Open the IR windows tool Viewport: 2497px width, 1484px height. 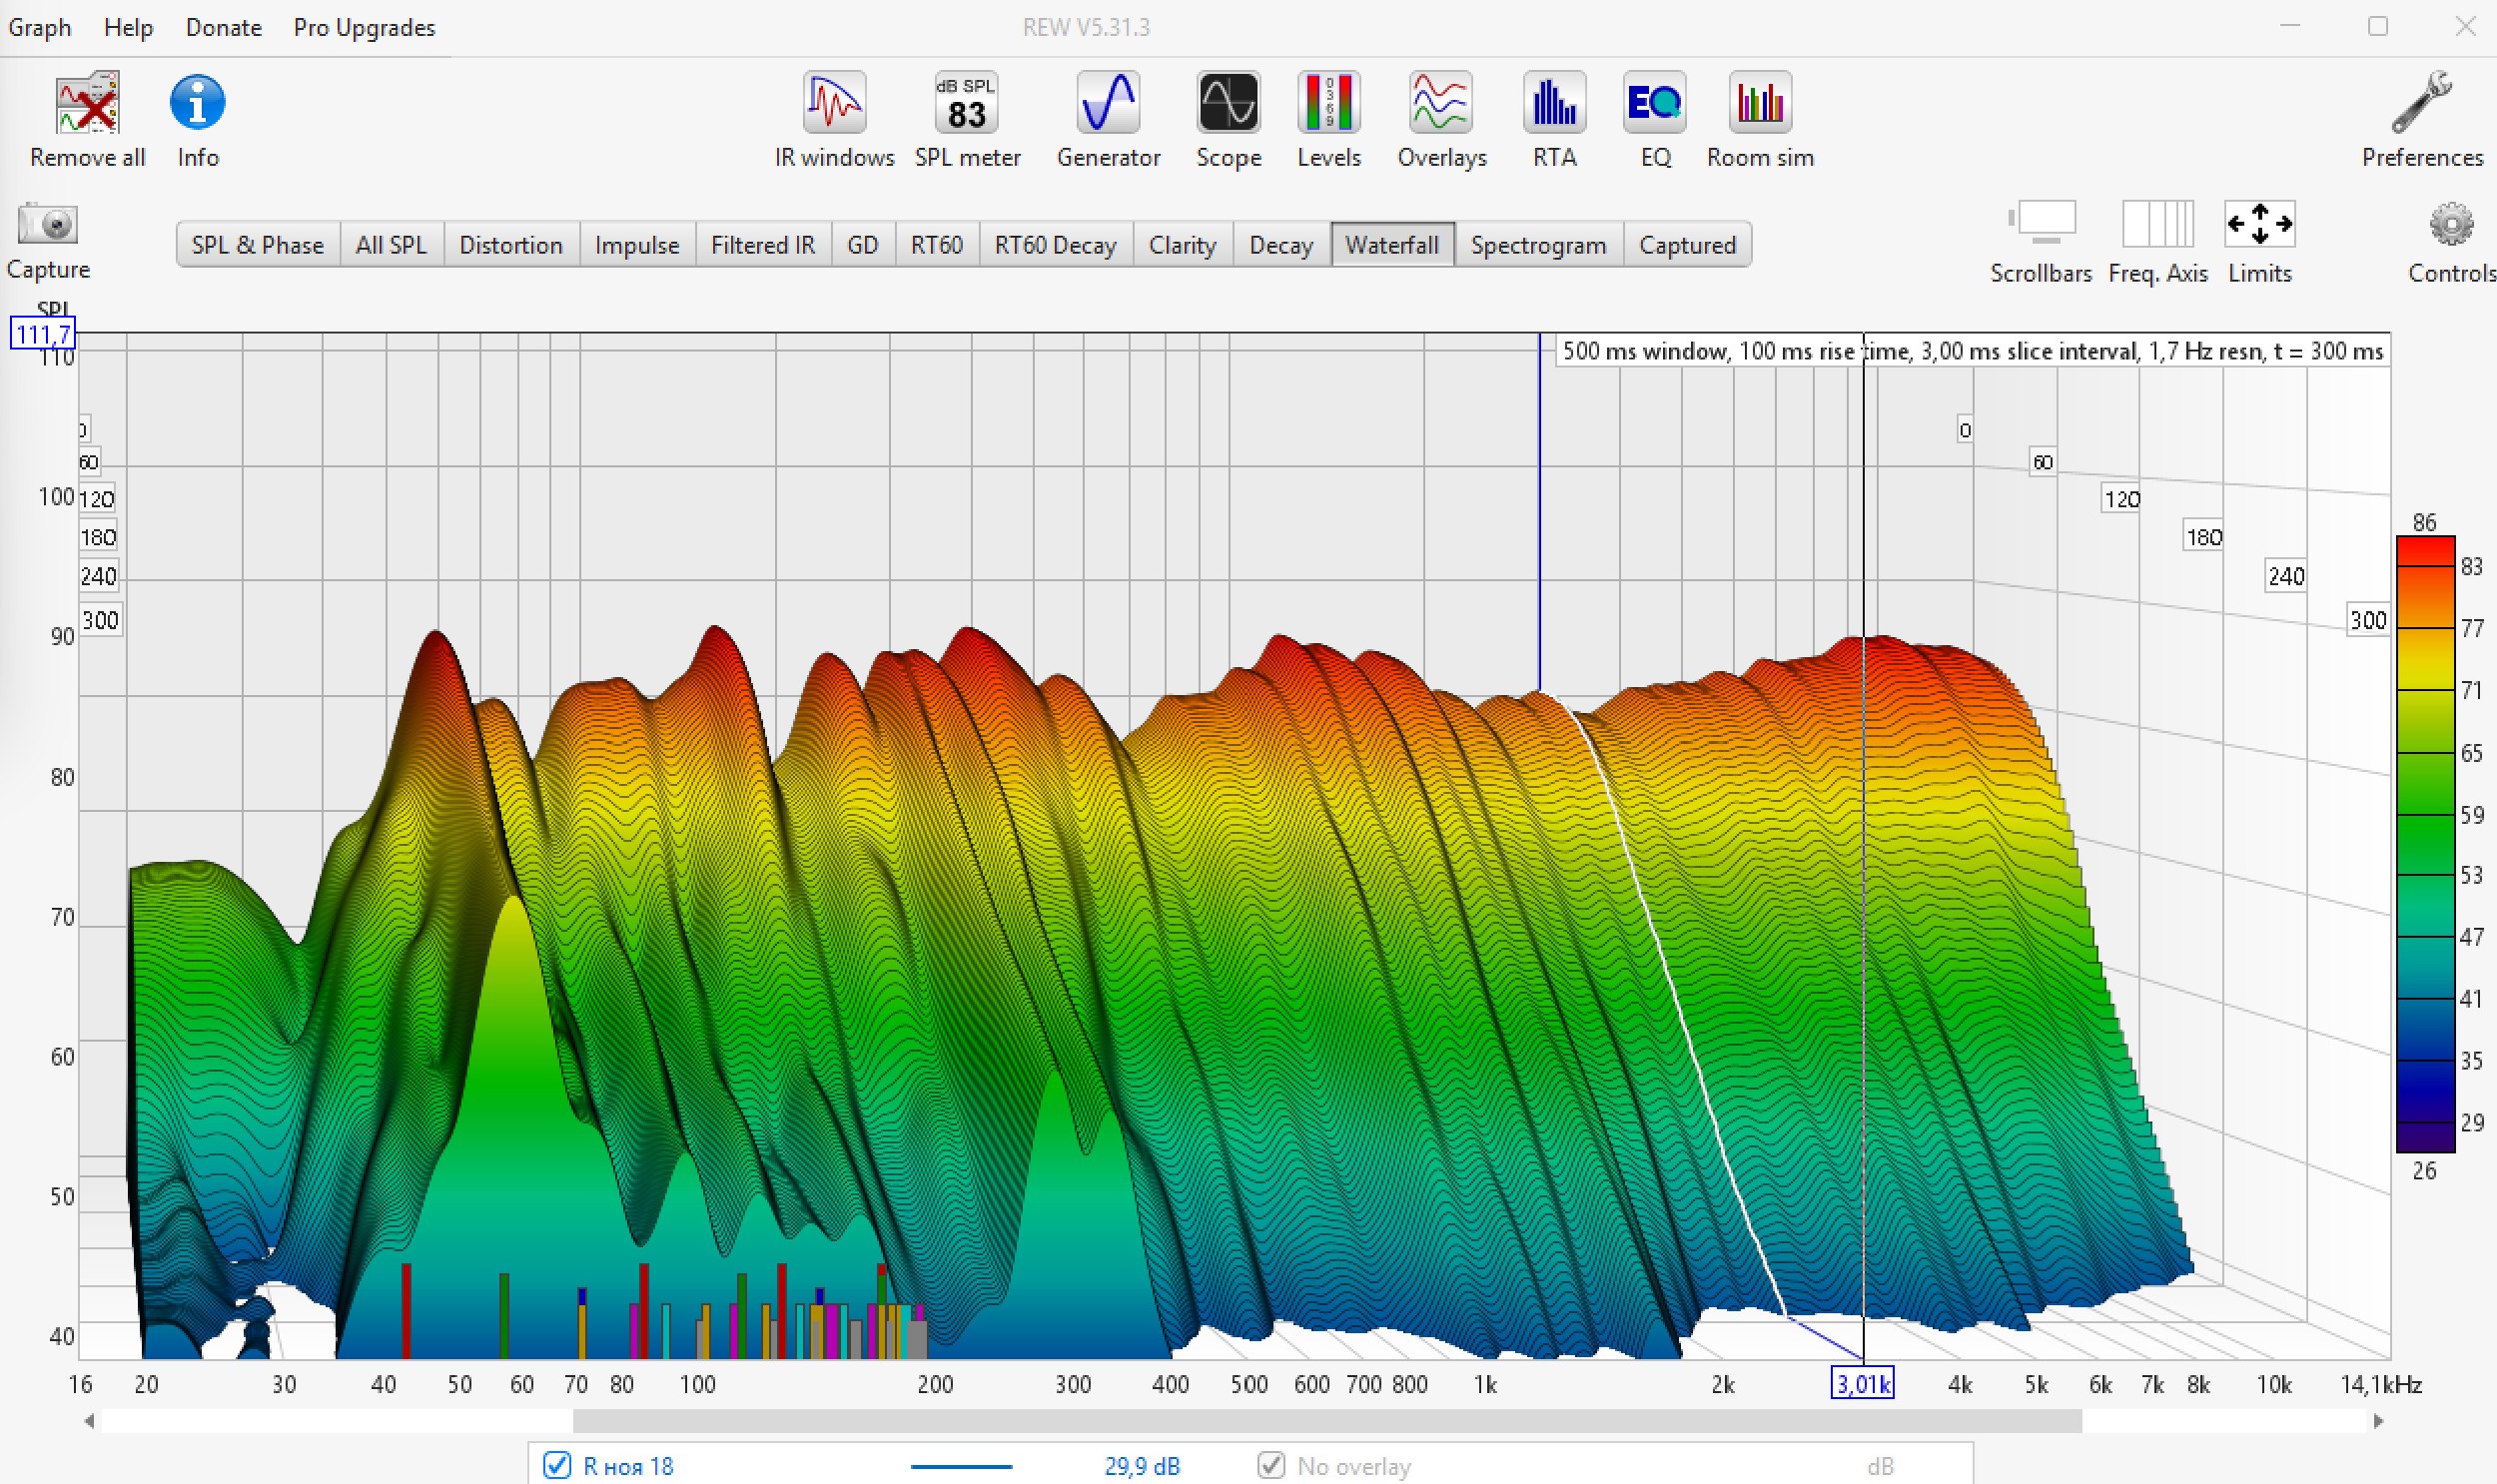coord(833,103)
